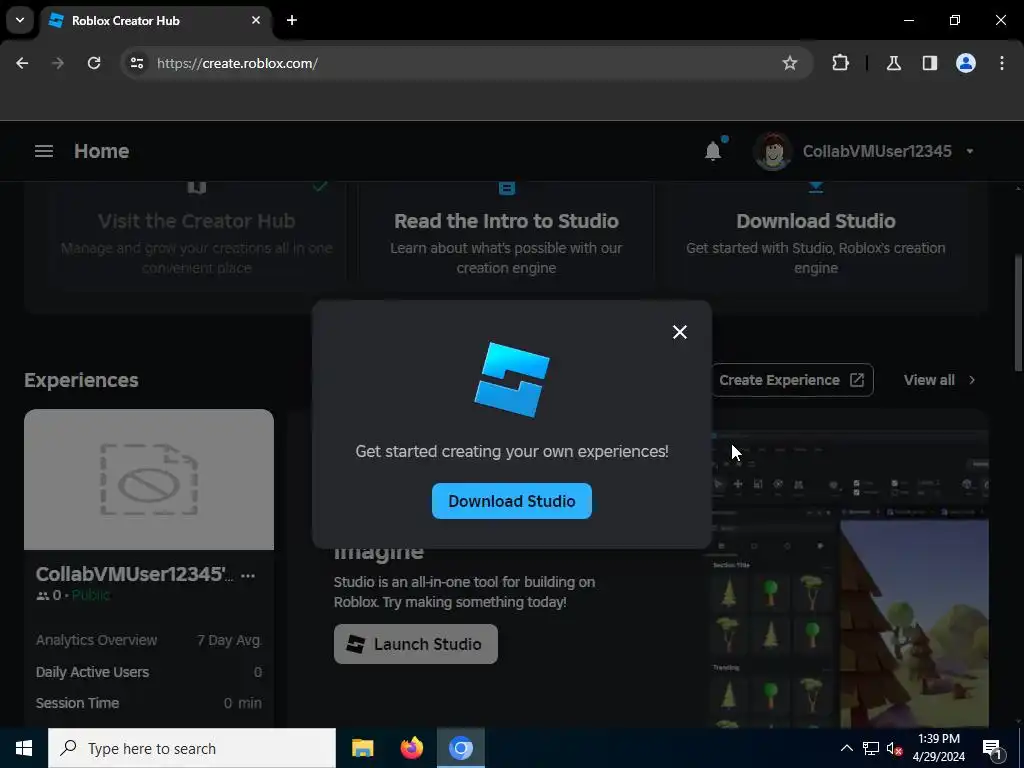Close the Roblox Creator Hub tab
1024x768 pixels.
click(x=256, y=20)
